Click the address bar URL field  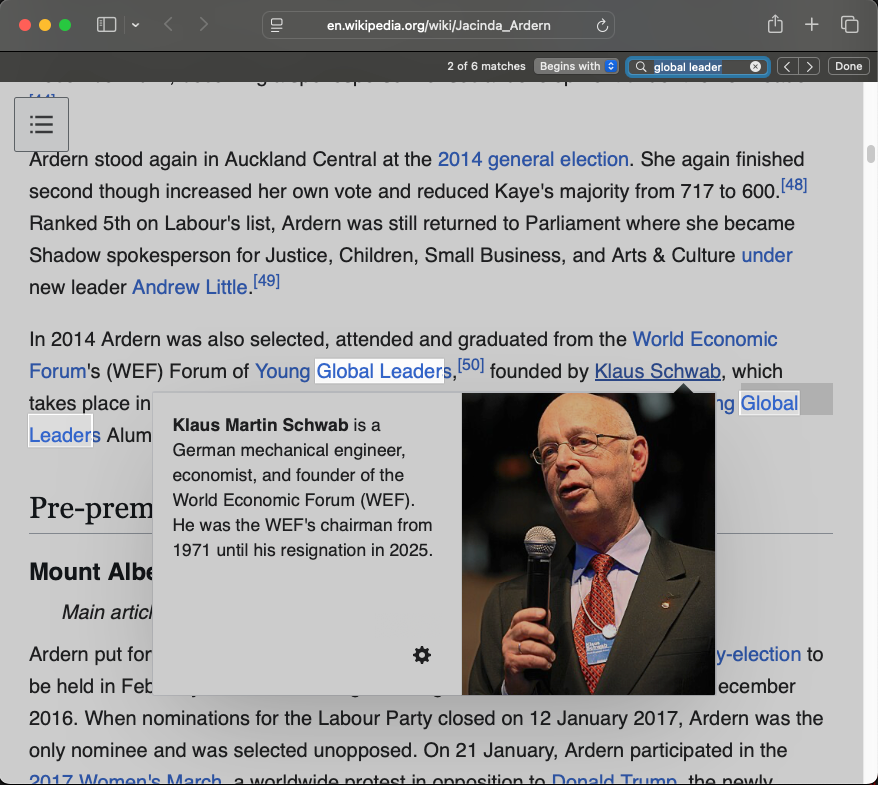click(438, 25)
